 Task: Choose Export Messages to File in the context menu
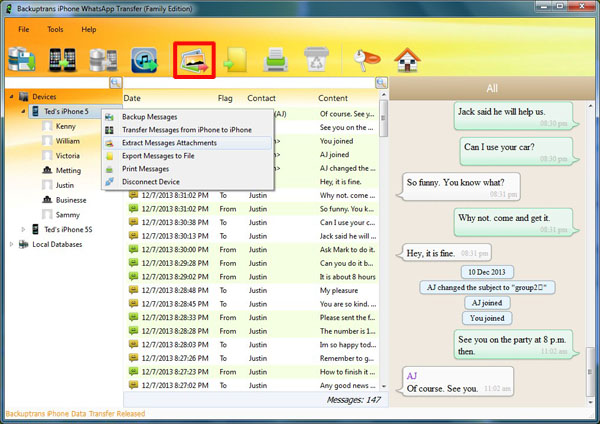(188, 156)
